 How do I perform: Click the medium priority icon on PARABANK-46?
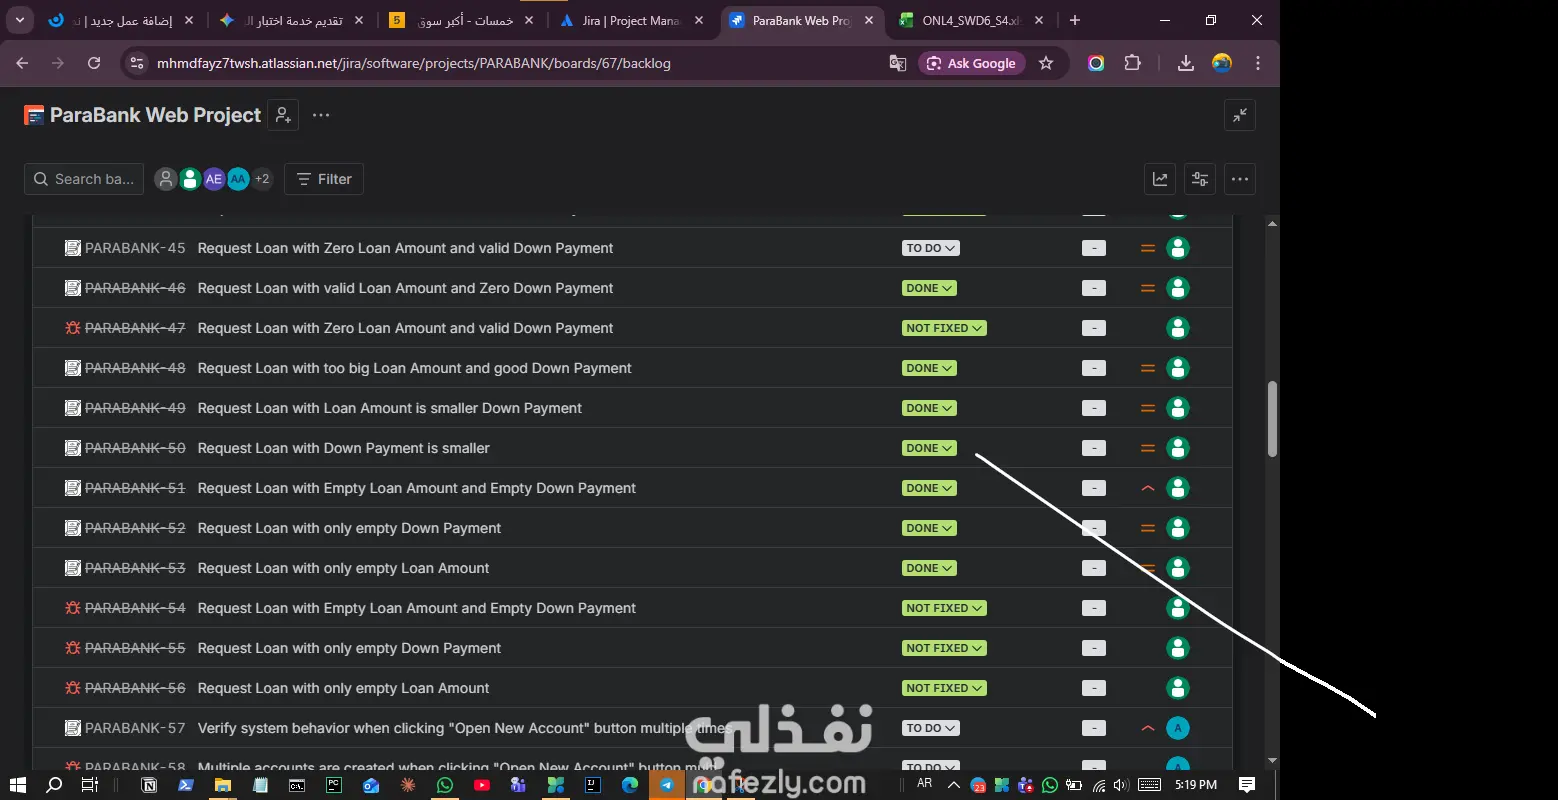click(1148, 288)
